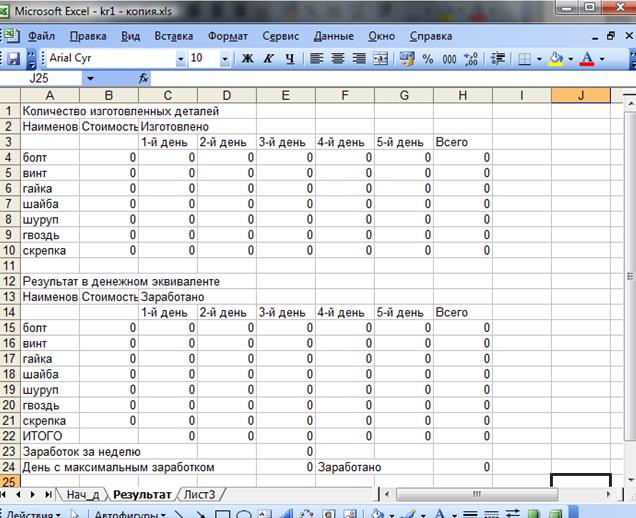This screenshot has height=518, width=636.
Task: Center align the cell text
Action: click(338, 59)
